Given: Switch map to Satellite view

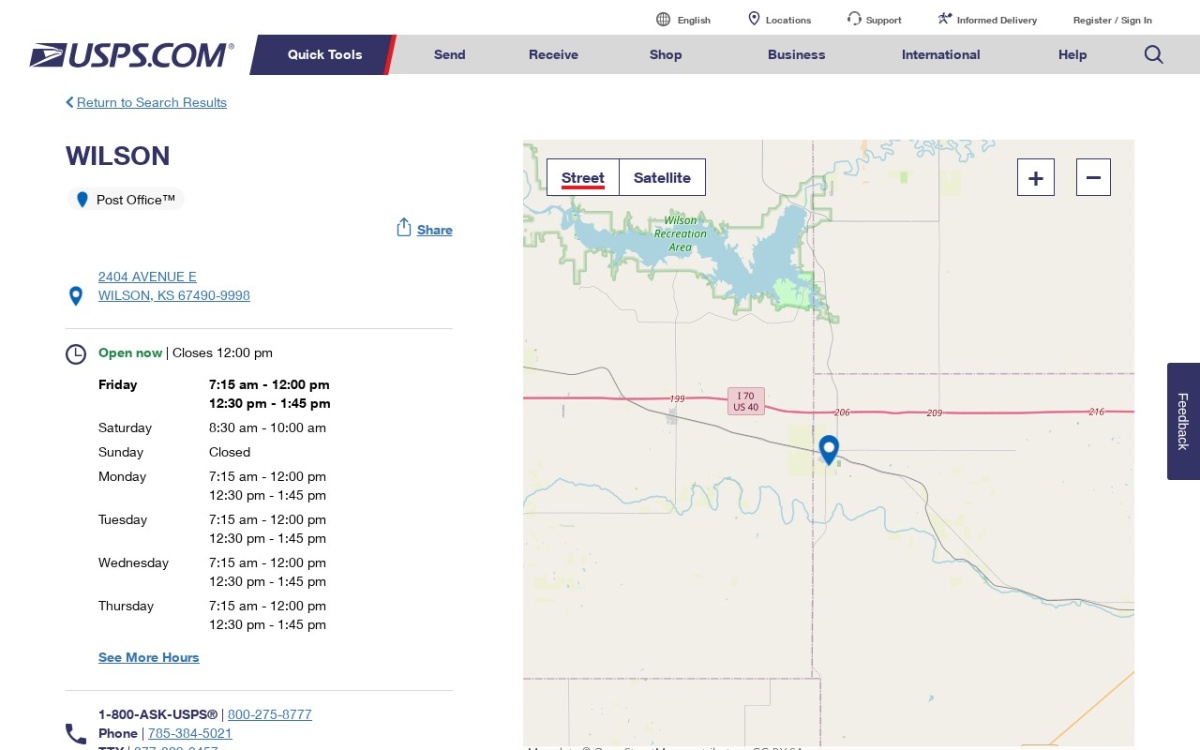Looking at the screenshot, I should pyautogui.click(x=662, y=178).
